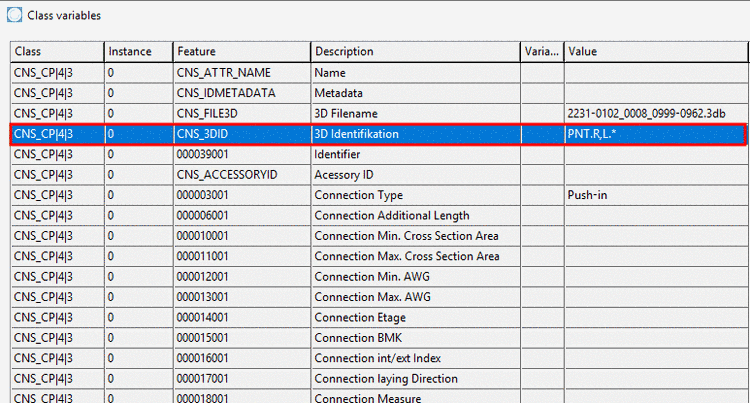The height and width of the screenshot is (403, 750).
Task: Select the Connection Additional Length row
Action: click(379, 216)
